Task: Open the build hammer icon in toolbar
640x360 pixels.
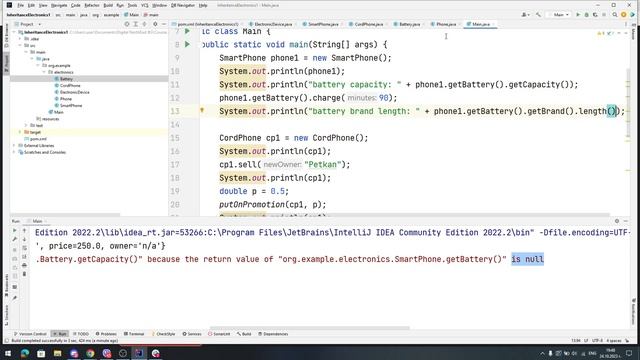Action: (538, 15)
